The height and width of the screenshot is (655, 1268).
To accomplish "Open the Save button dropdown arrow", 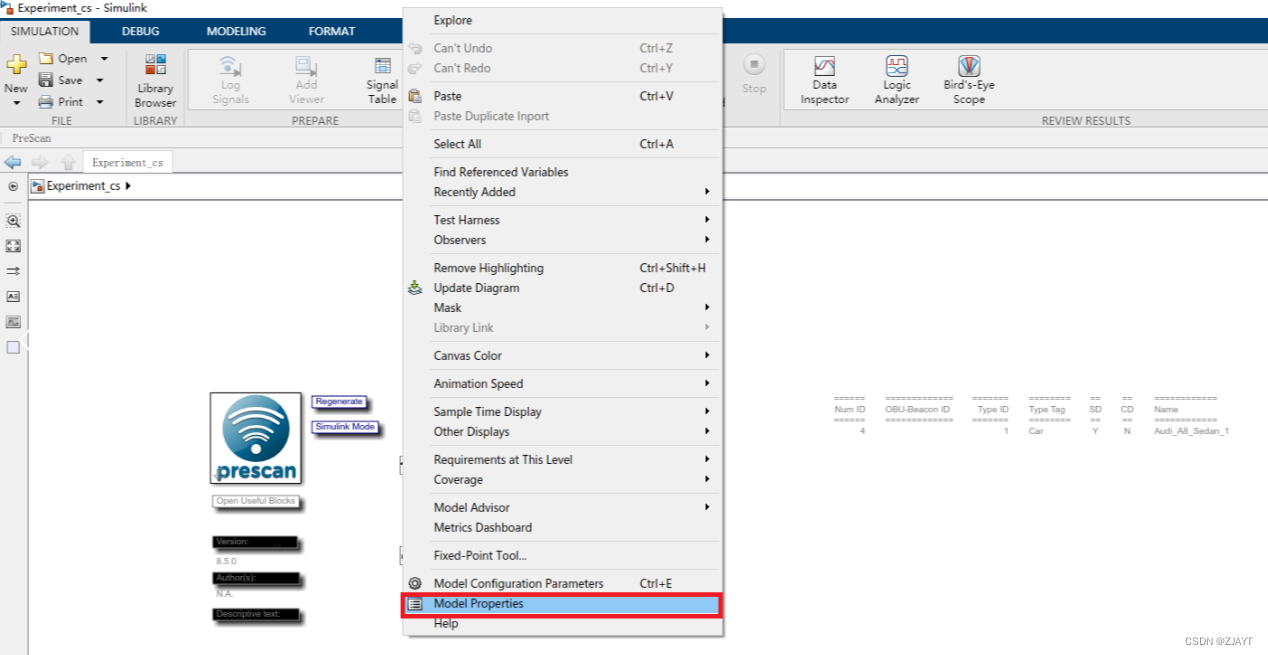I will 100,80.
